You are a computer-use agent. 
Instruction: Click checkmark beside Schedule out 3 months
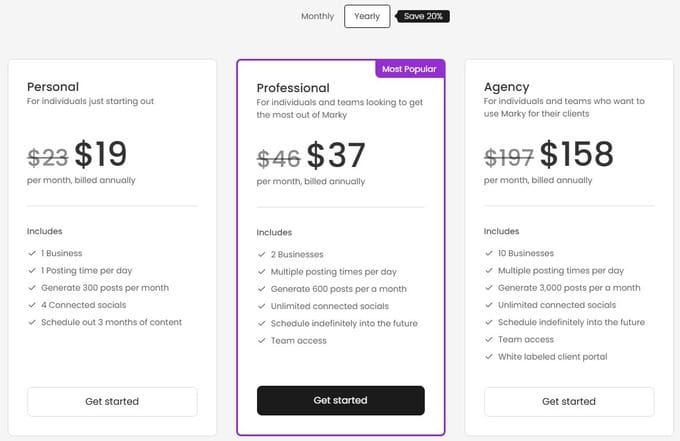click(x=31, y=322)
